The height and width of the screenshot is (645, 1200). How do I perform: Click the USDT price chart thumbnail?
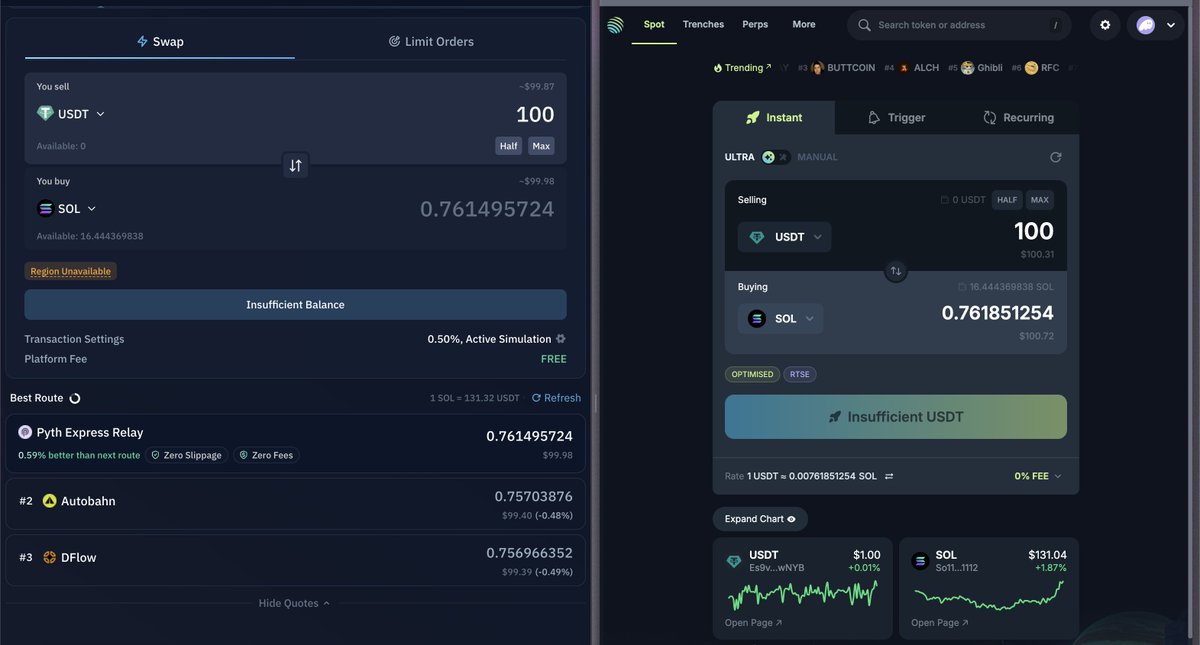tap(803, 595)
